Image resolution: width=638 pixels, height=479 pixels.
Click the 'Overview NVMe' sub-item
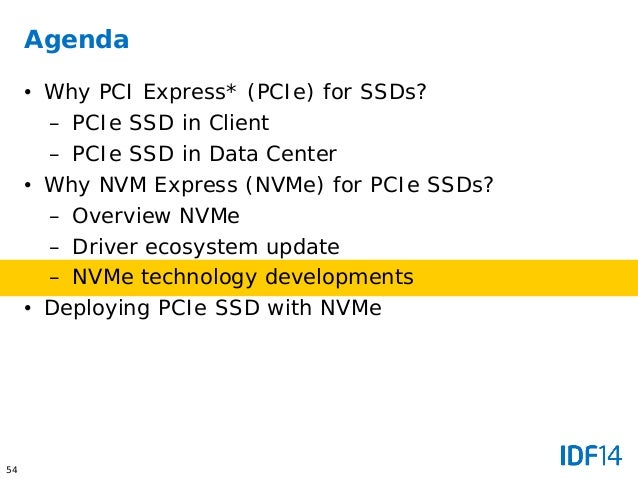[156, 216]
